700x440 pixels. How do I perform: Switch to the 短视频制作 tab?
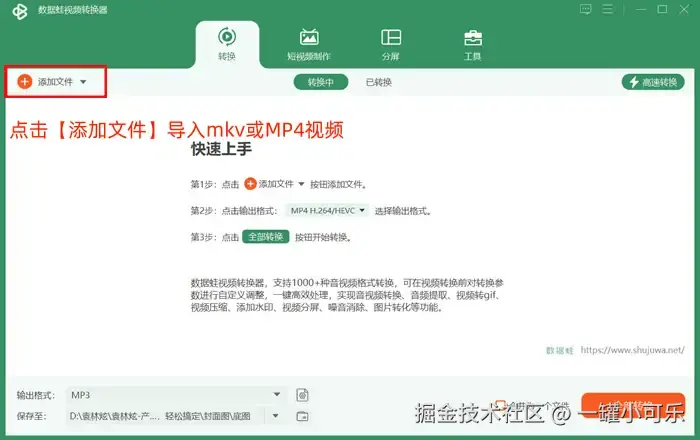309,44
